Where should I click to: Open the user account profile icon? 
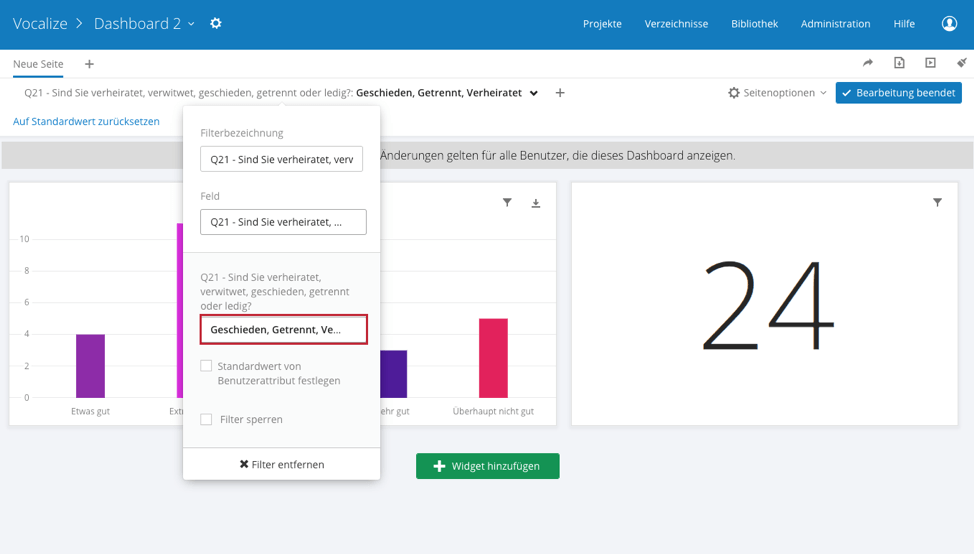(949, 23)
